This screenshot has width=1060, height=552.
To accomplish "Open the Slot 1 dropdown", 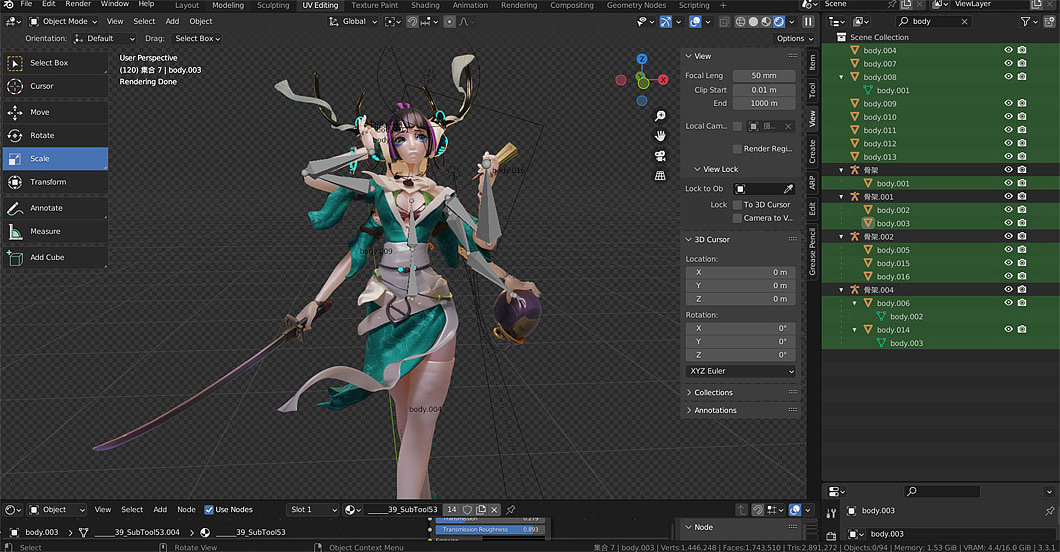I will coord(312,510).
